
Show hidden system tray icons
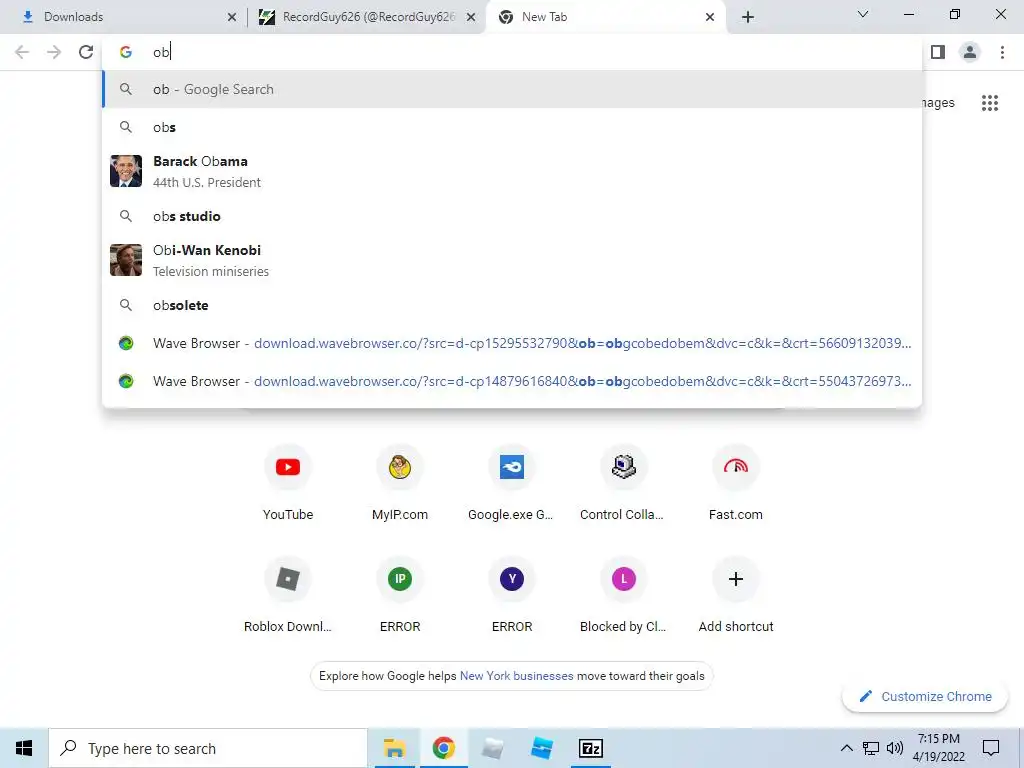pos(846,748)
